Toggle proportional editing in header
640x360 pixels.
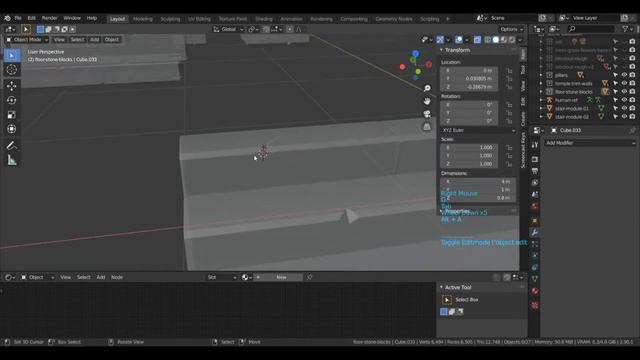[x=290, y=29]
